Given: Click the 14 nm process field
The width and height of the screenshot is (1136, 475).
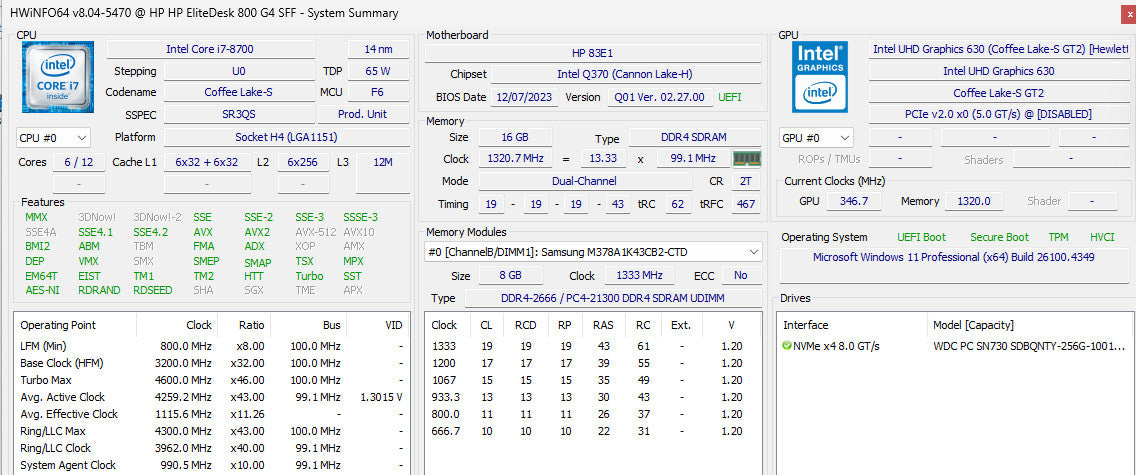Looking at the screenshot, I should pos(378,49).
